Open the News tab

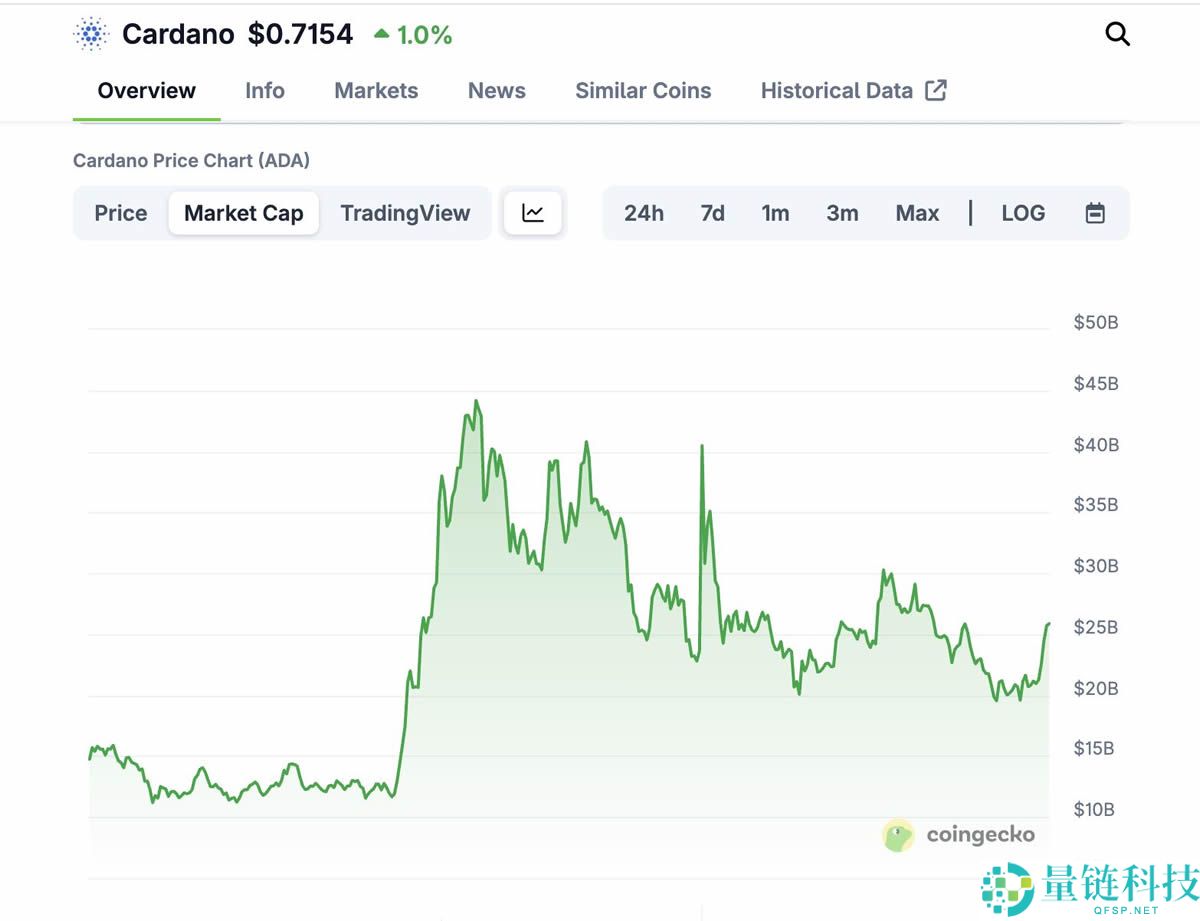(496, 90)
